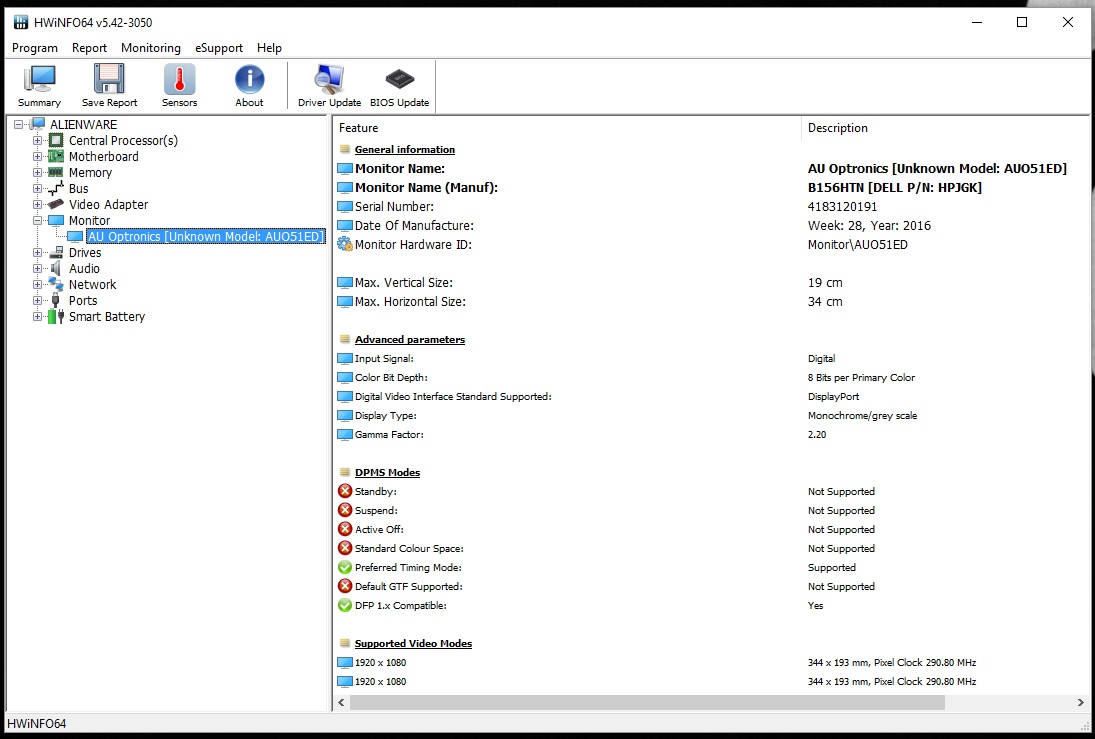Expand the Ports node
This screenshot has height=739, width=1095.
point(38,300)
